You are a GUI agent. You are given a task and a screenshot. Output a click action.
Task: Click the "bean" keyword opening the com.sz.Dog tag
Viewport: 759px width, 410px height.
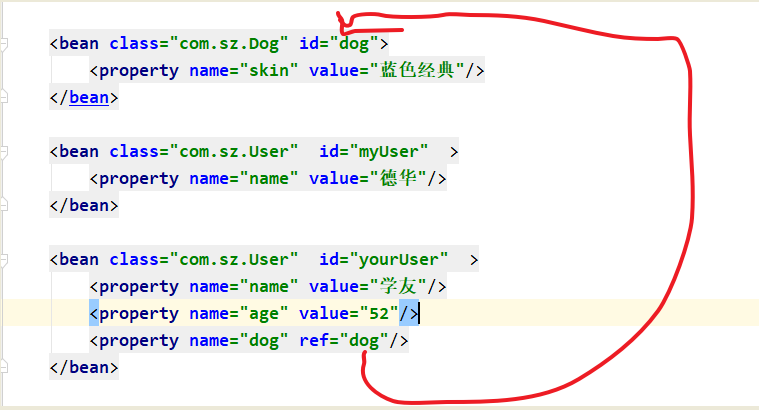click(x=79, y=44)
